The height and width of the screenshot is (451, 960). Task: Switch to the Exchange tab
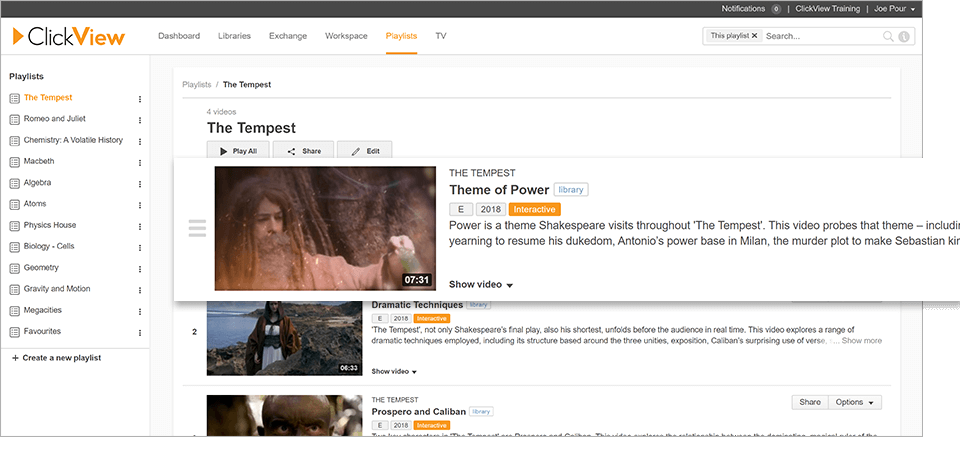coord(288,36)
